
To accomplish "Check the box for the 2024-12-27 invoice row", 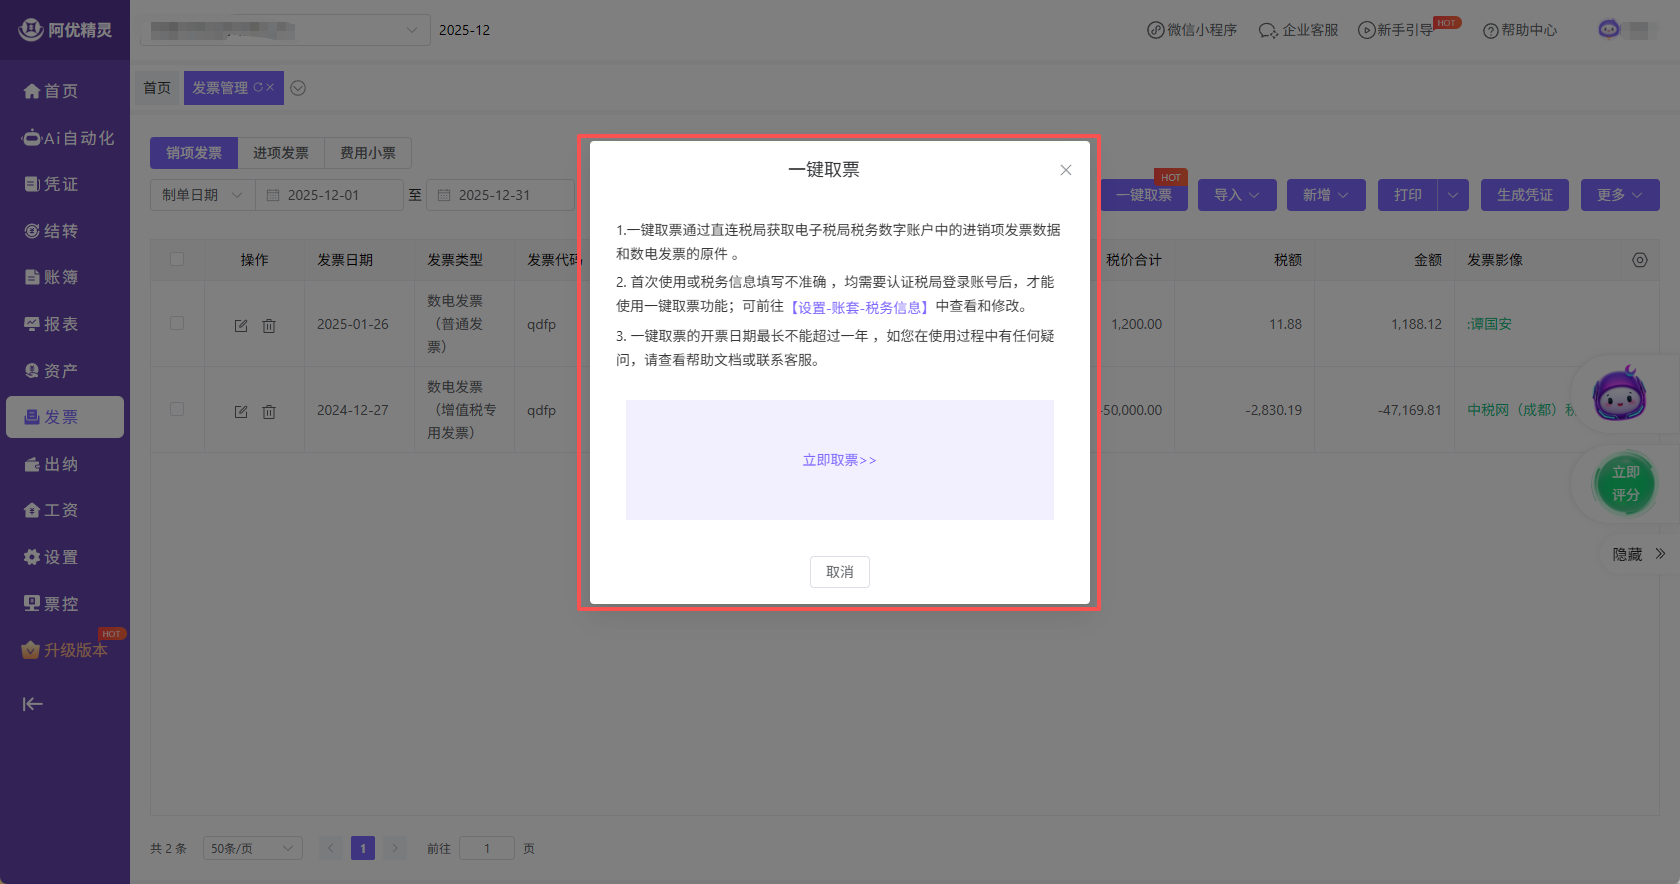I will pyautogui.click(x=177, y=410).
